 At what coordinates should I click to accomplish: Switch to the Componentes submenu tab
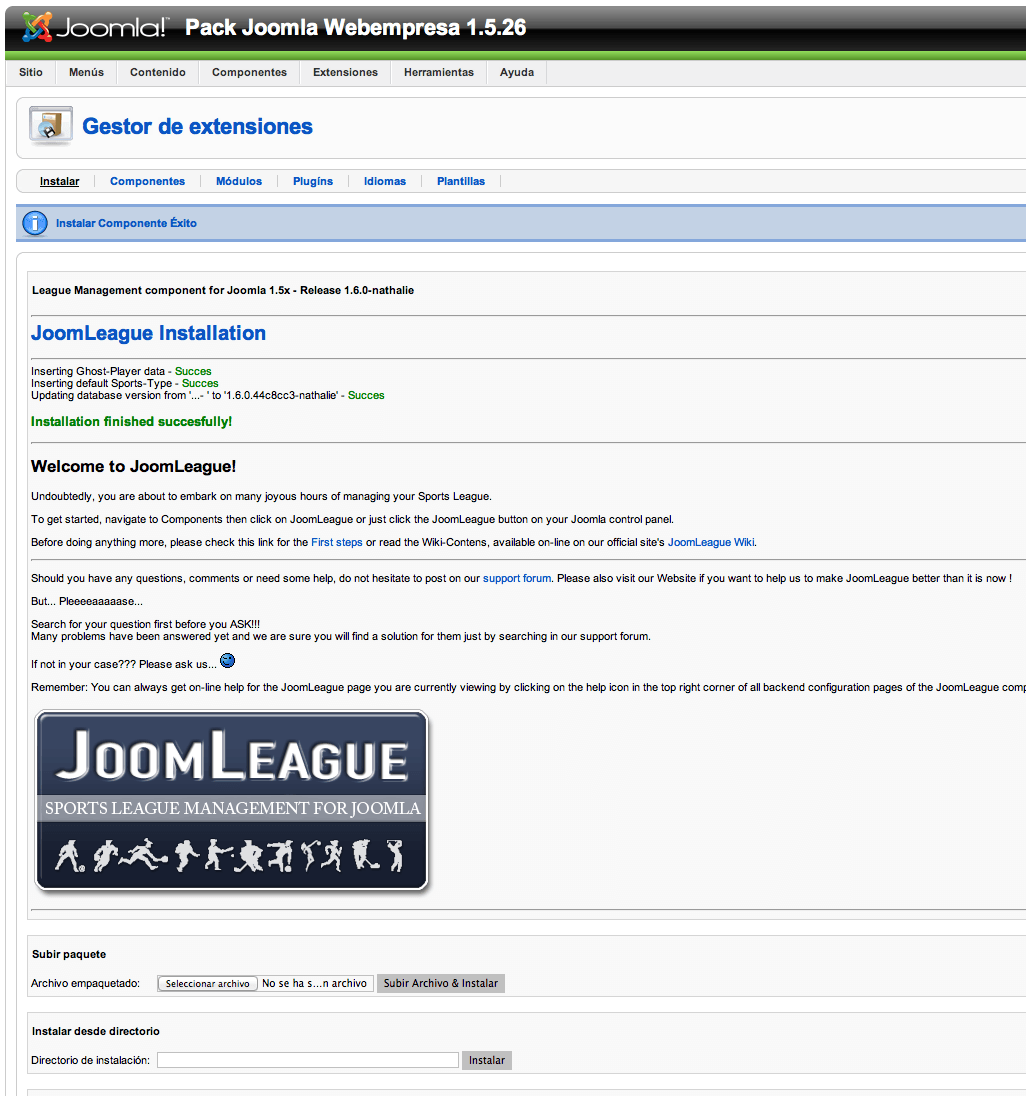(x=147, y=182)
